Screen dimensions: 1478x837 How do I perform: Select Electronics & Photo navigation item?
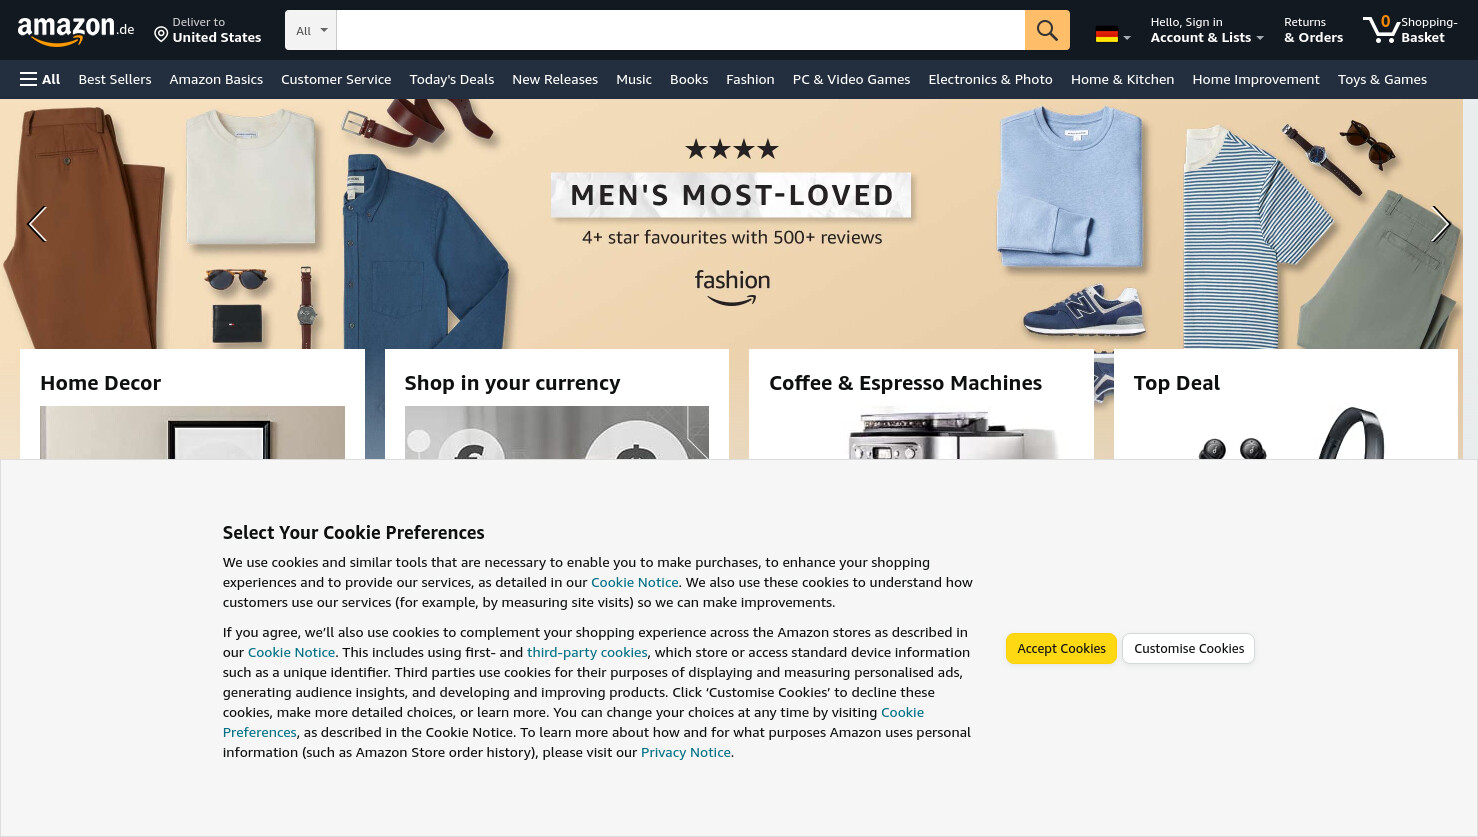(990, 79)
